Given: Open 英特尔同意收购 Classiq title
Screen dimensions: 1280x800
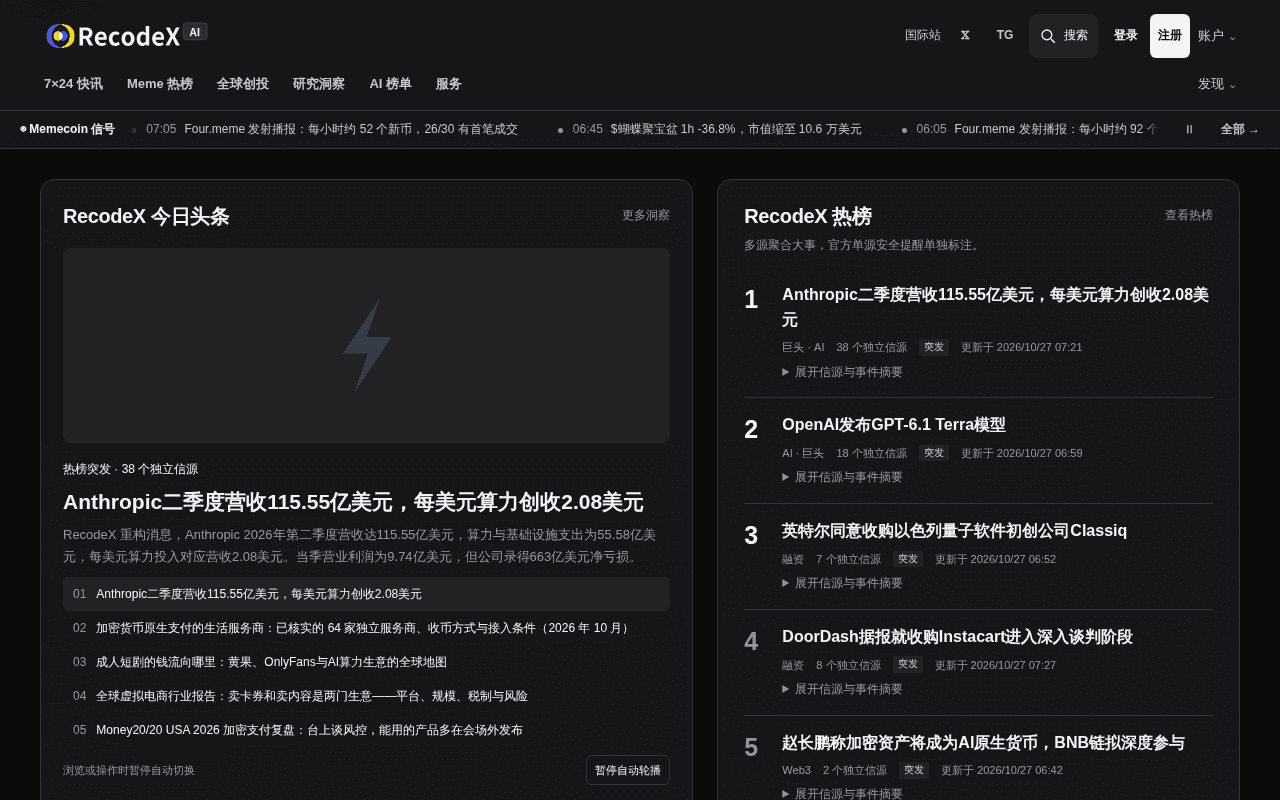Looking at the screenshot, I should pos(954,531).
